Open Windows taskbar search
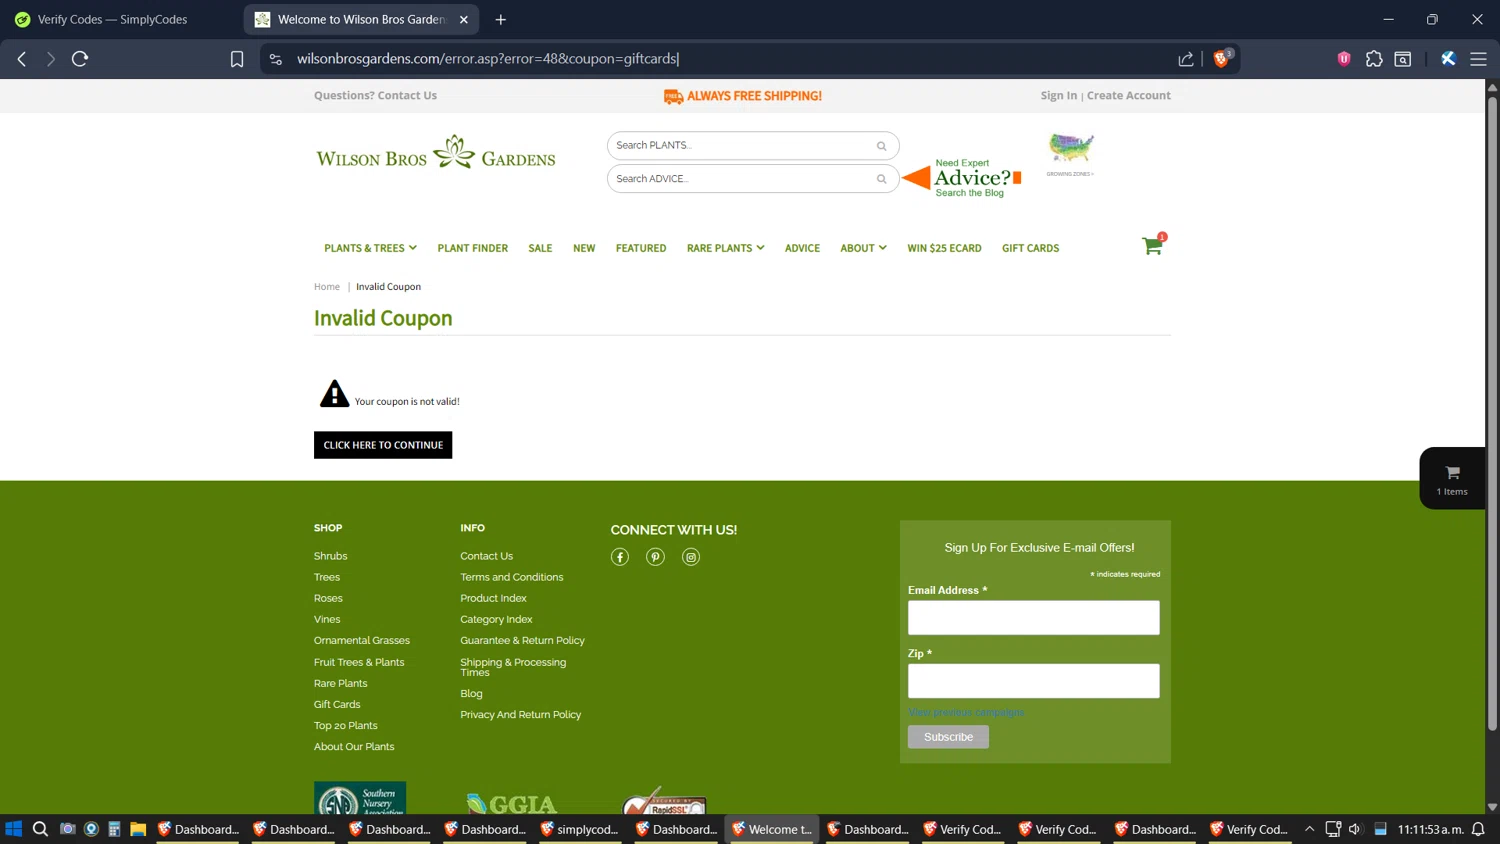Viewport: 1500px width, 844px height. [x=40, y=829]
